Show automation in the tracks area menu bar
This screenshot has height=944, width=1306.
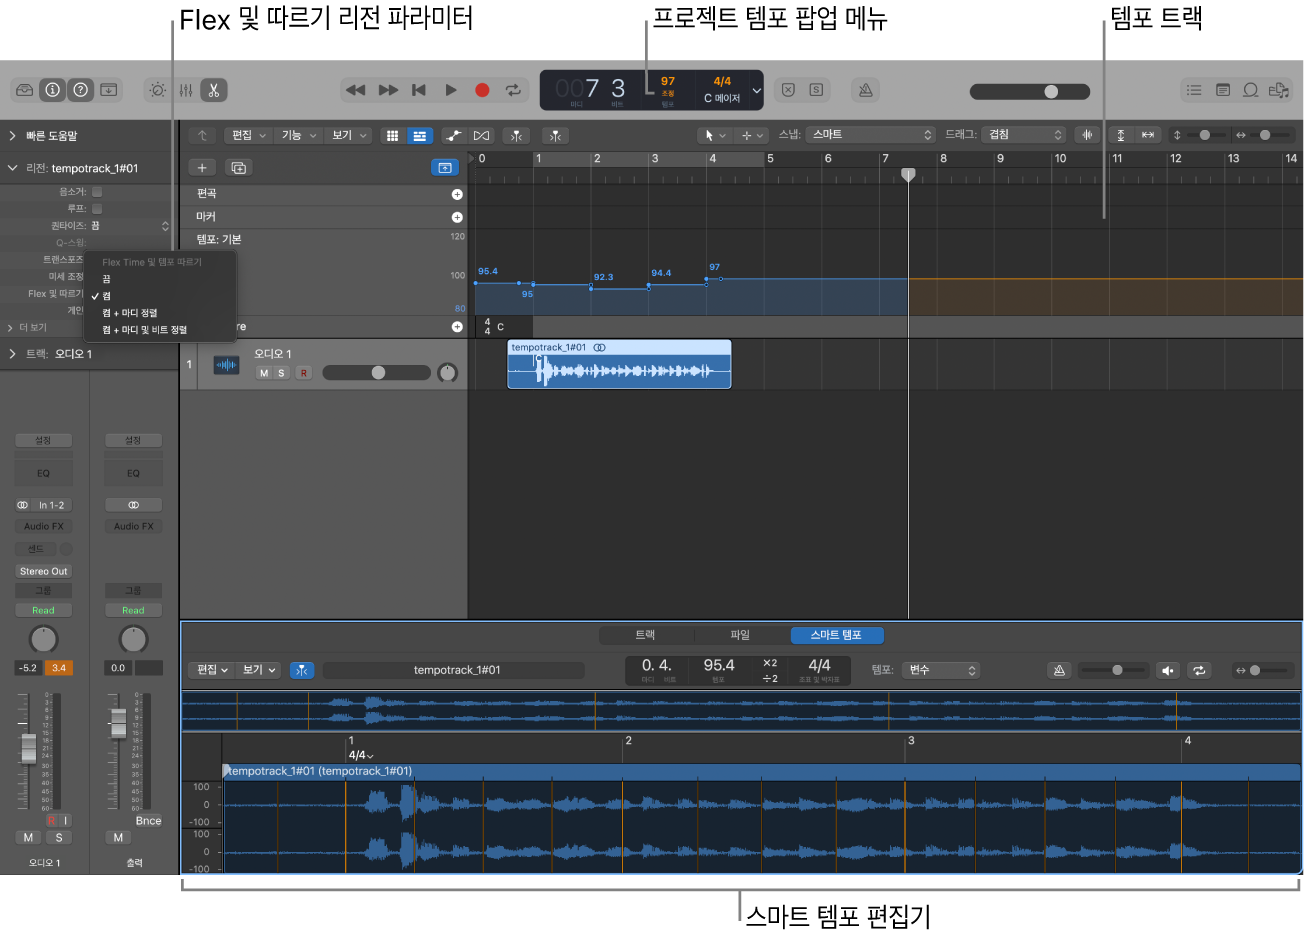pos(454,135)
